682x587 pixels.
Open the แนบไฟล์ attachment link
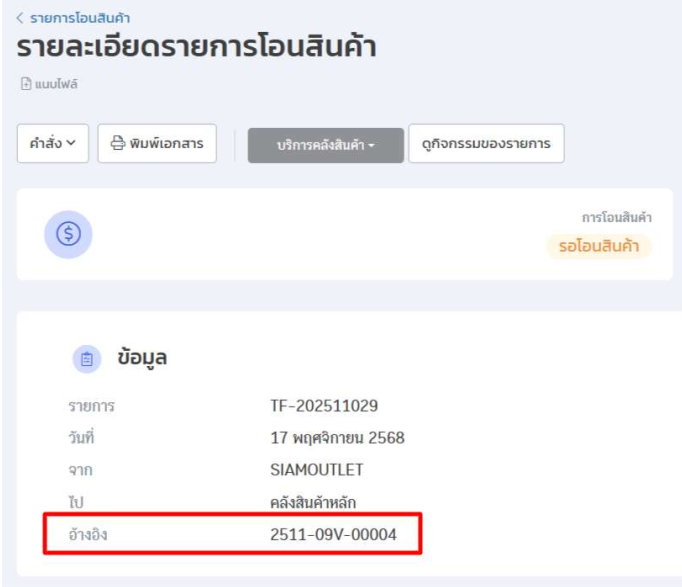pyautogui.click(x=58, y=84)
